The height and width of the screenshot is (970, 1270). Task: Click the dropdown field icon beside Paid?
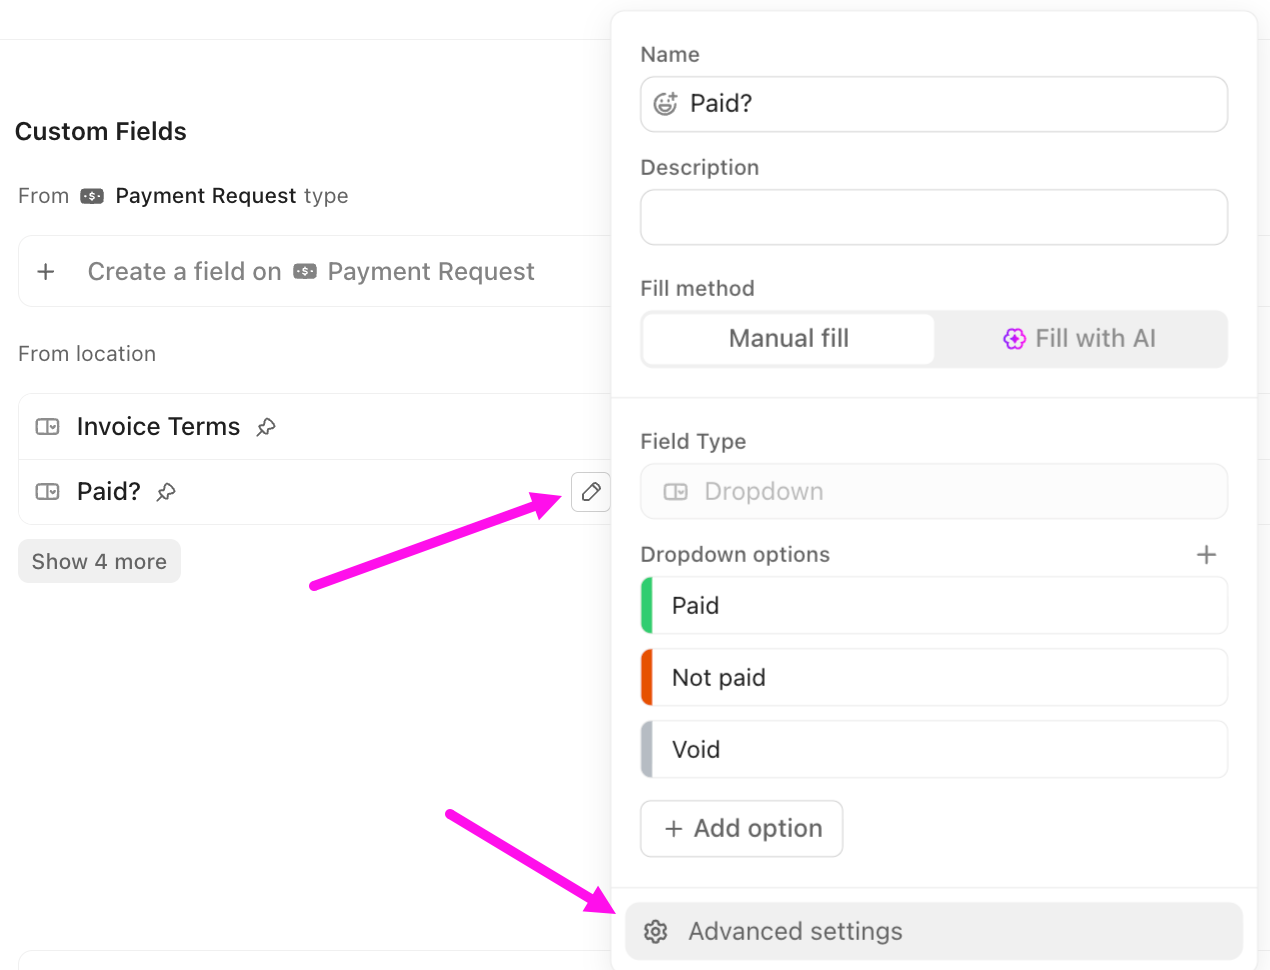point(46,491)
